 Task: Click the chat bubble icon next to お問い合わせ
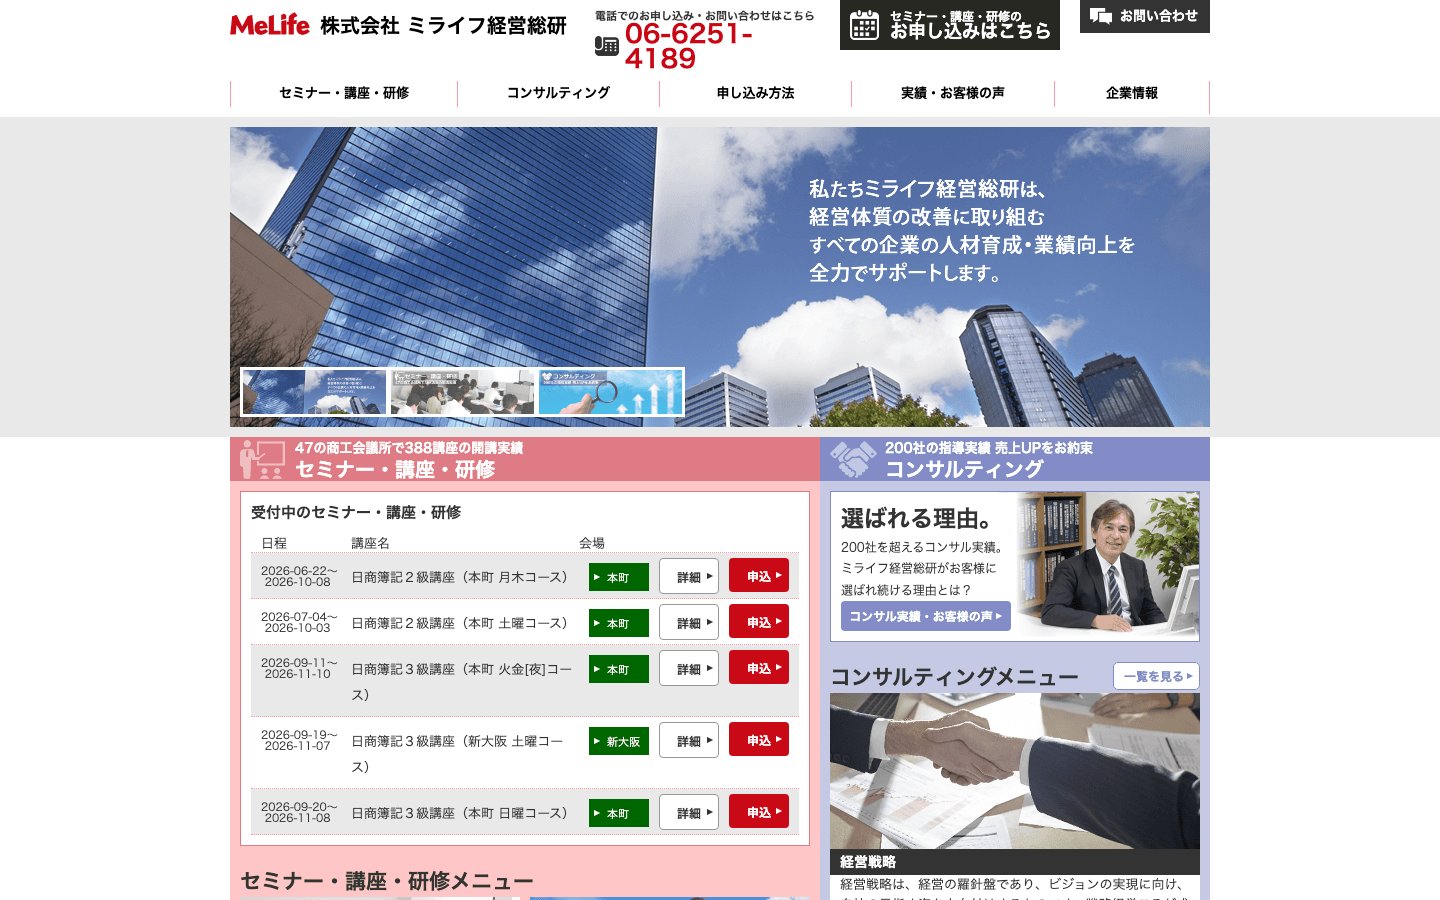[x=1101, y=16]
